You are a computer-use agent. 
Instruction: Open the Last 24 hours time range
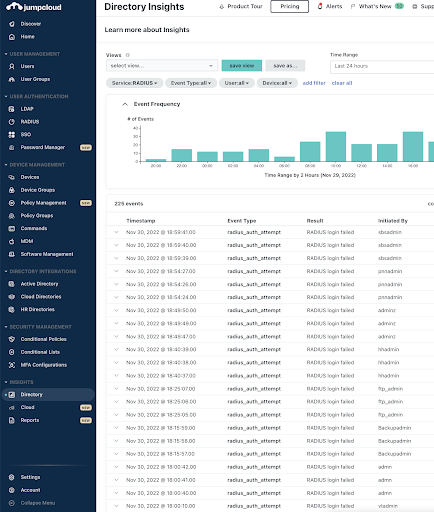pyautogui.click(x=382, y=66)
